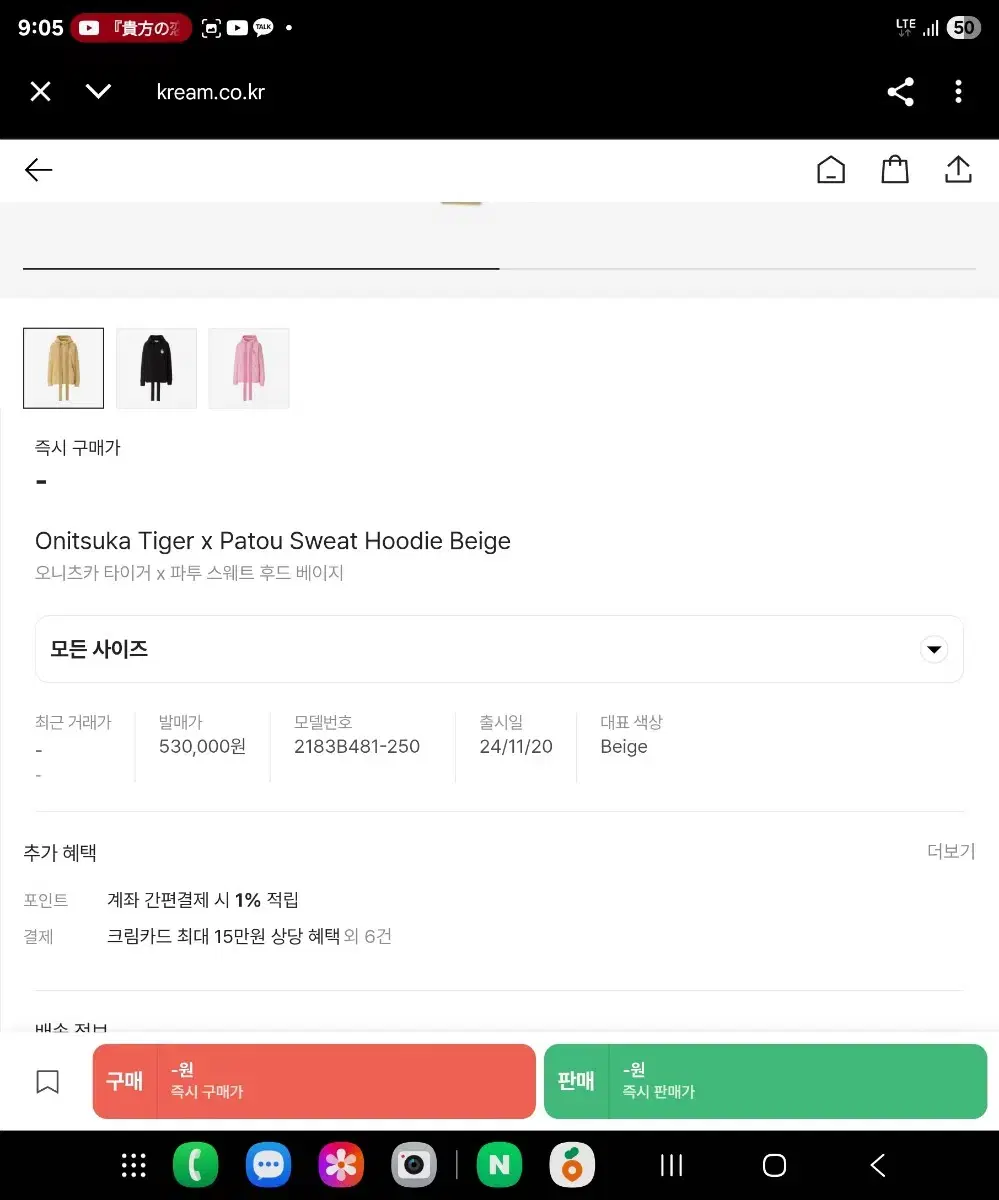Click the model number 2183B481-250

pyautogui.click(x=357, y=747)
